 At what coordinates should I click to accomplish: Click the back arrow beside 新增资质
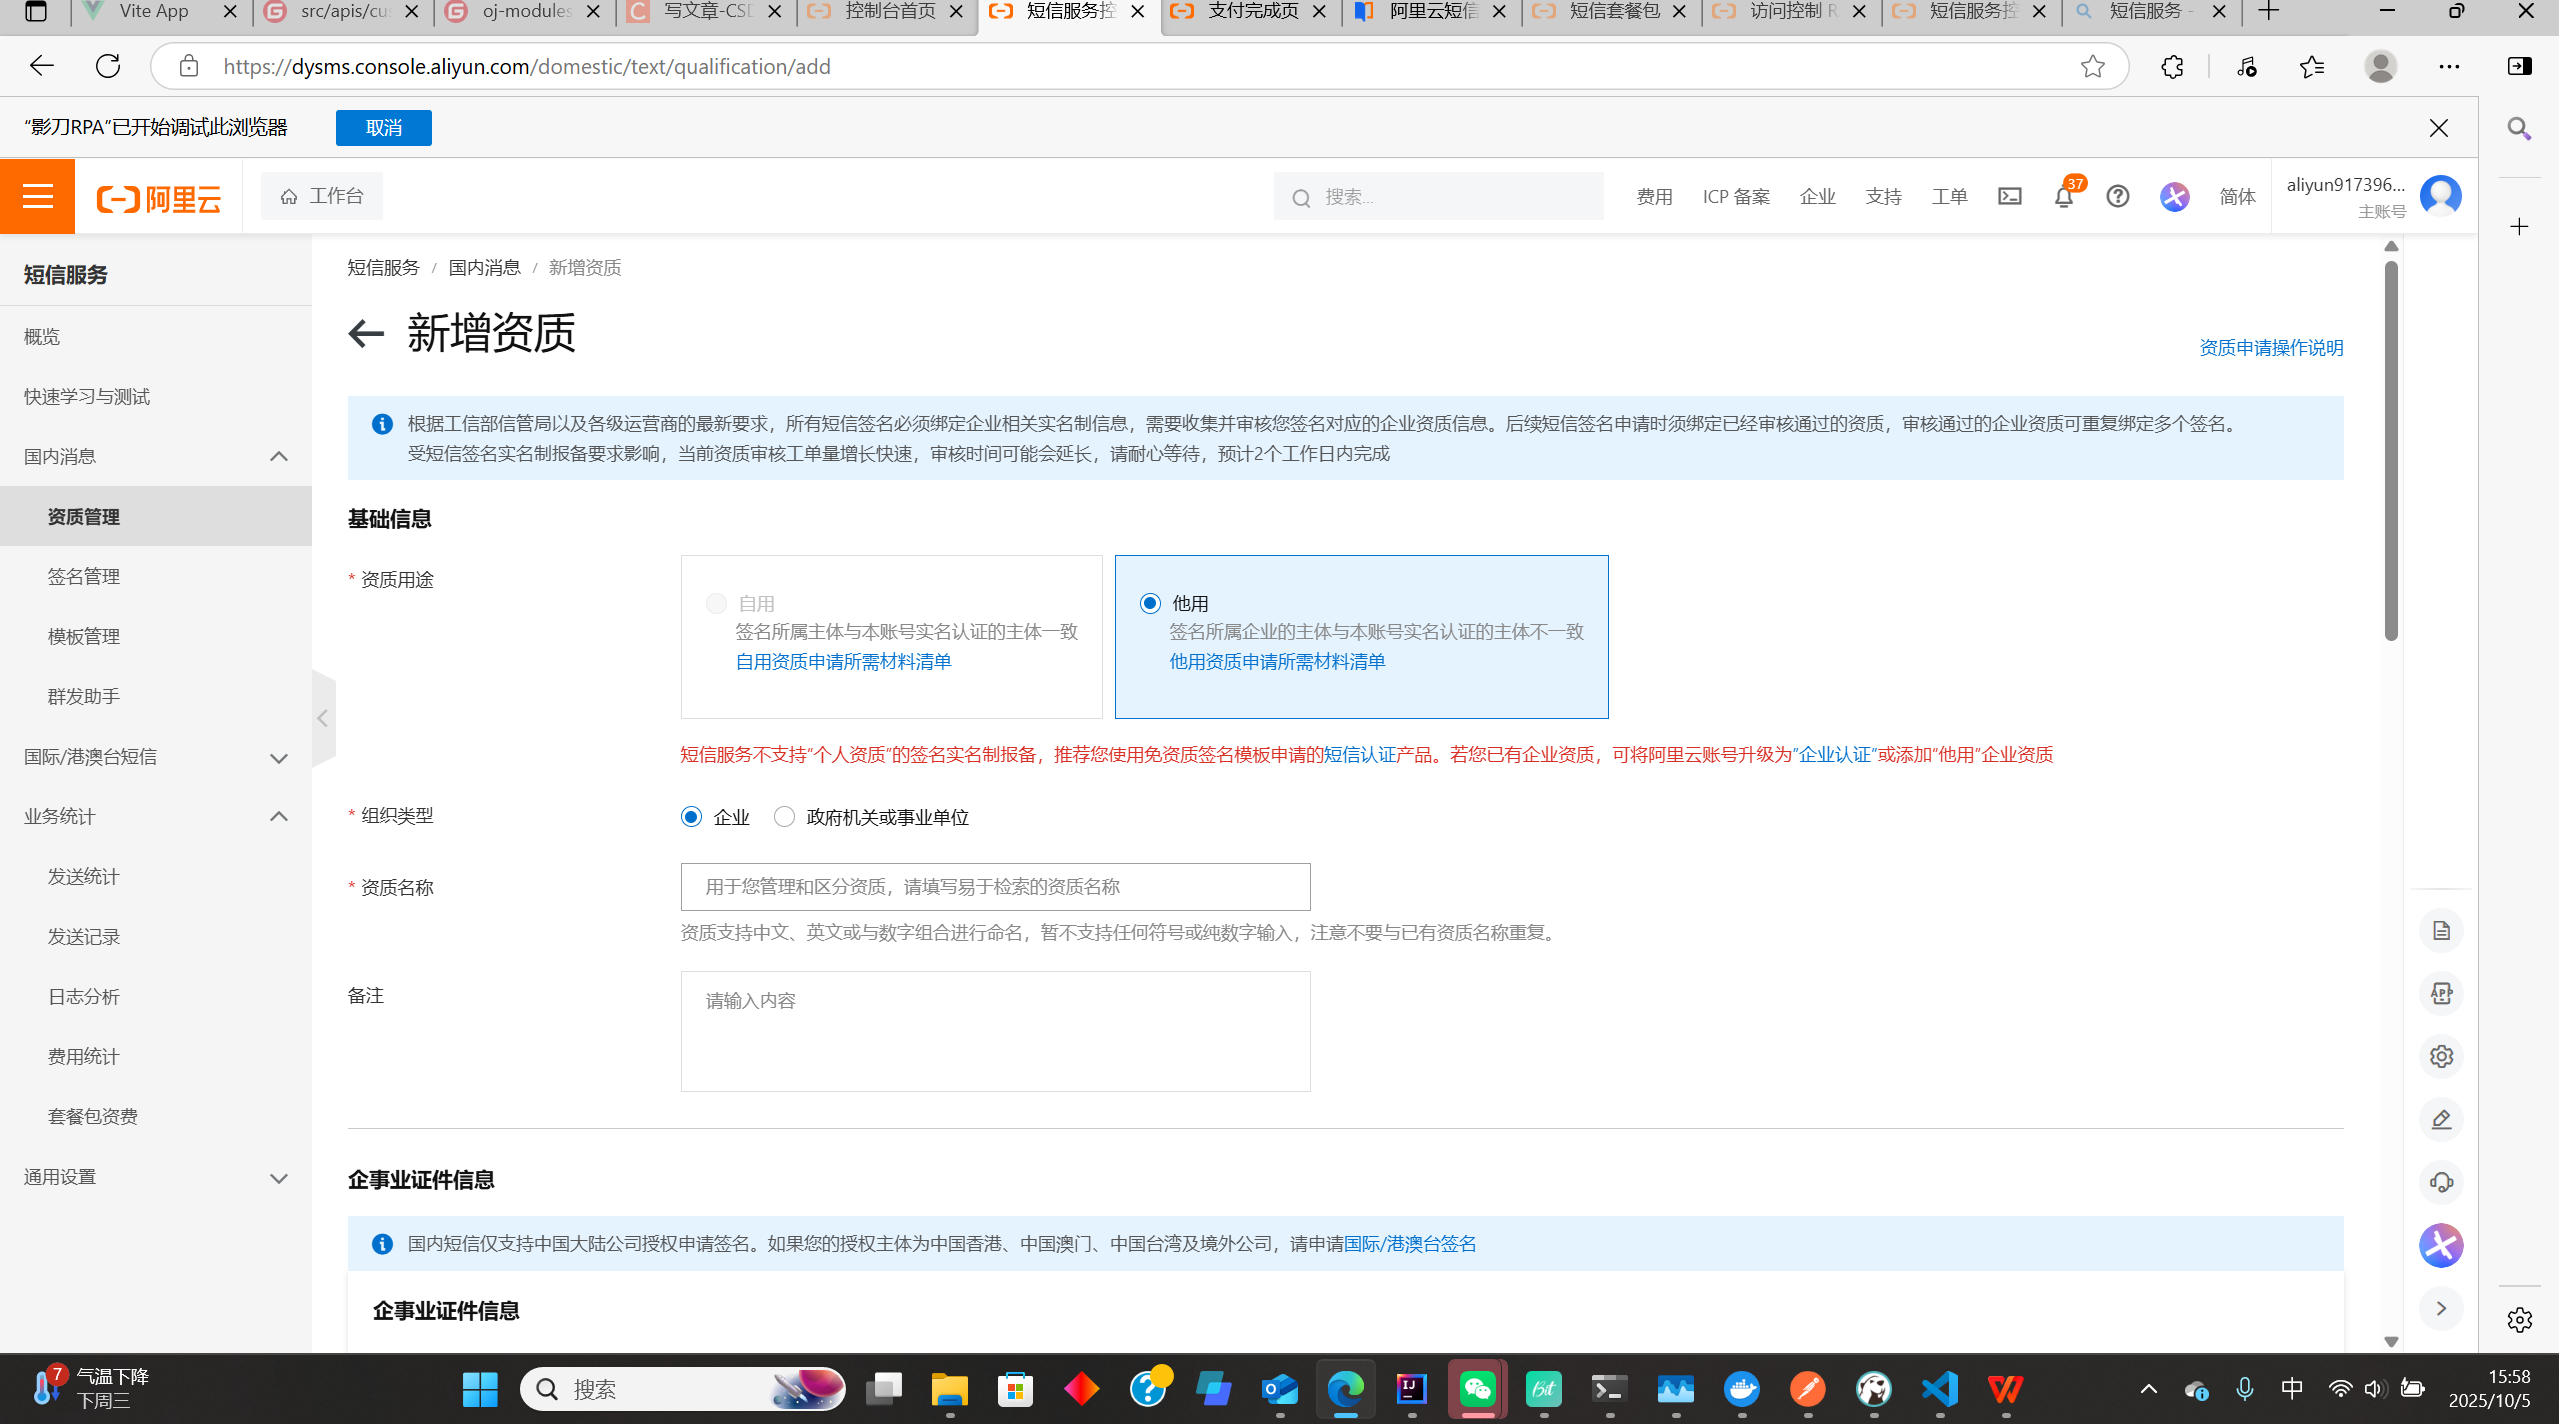pos(366,333)
